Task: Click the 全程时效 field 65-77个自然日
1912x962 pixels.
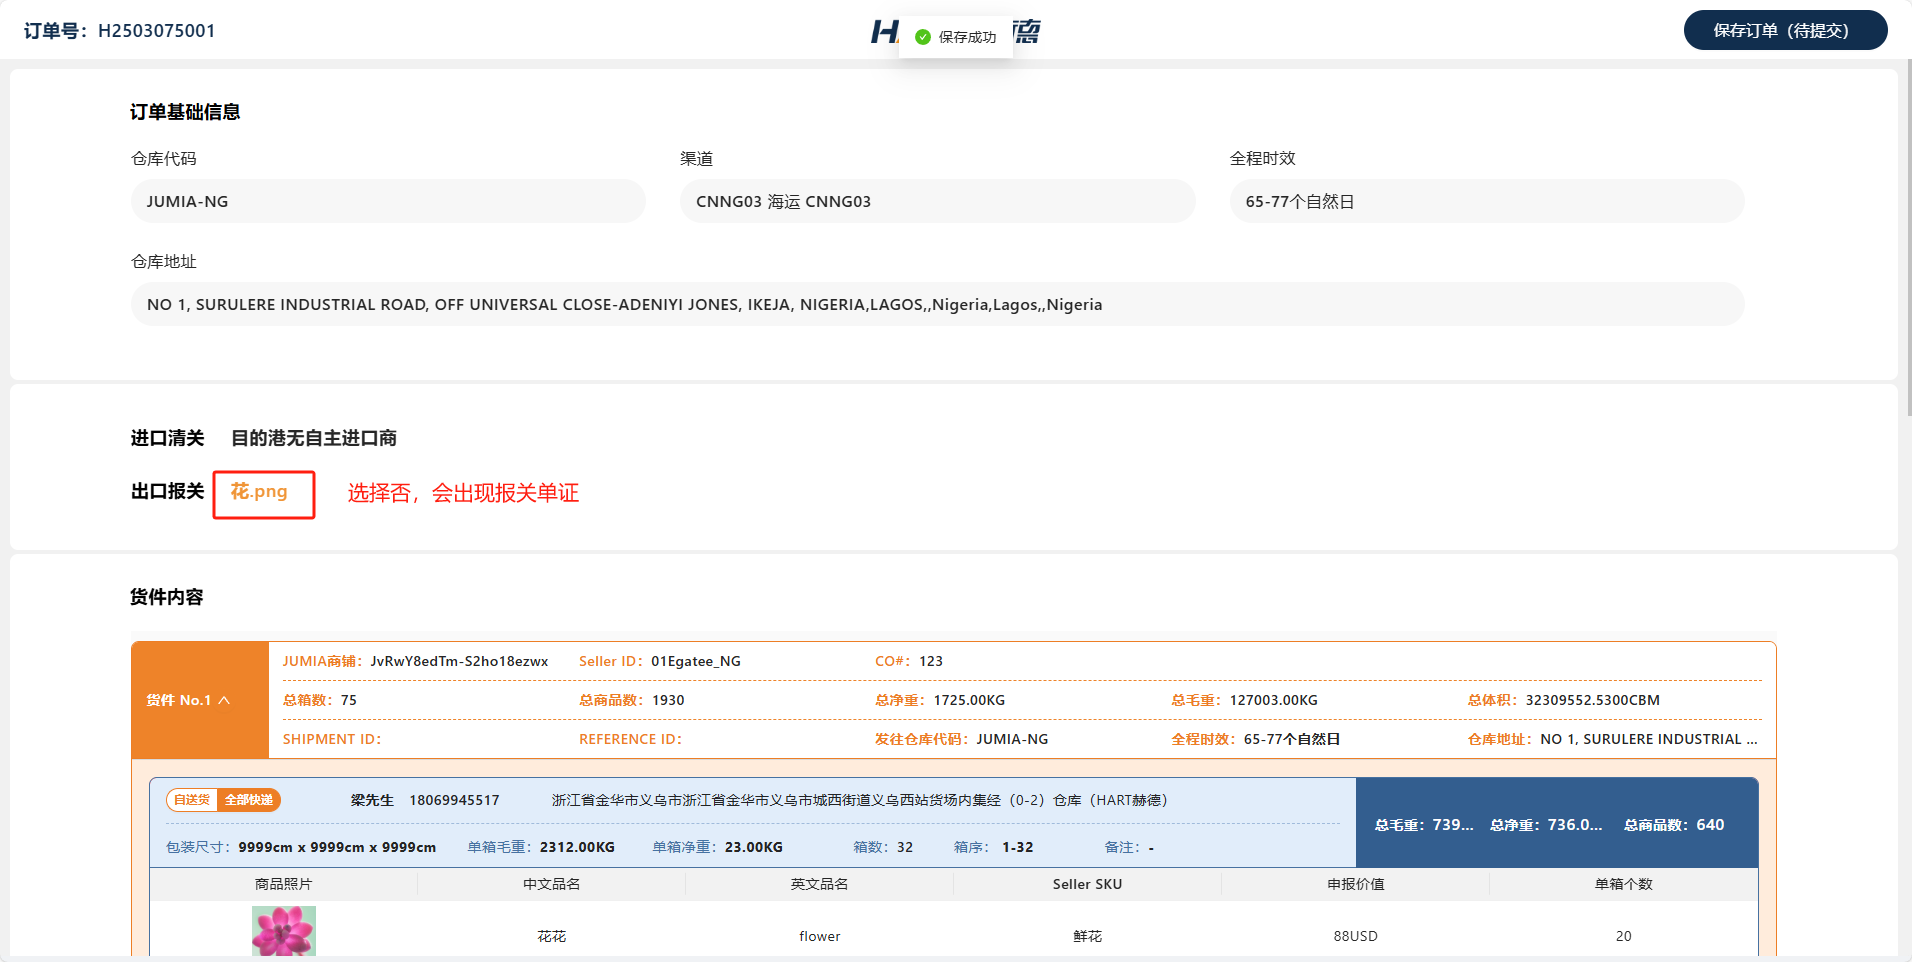Action: 1486,201
